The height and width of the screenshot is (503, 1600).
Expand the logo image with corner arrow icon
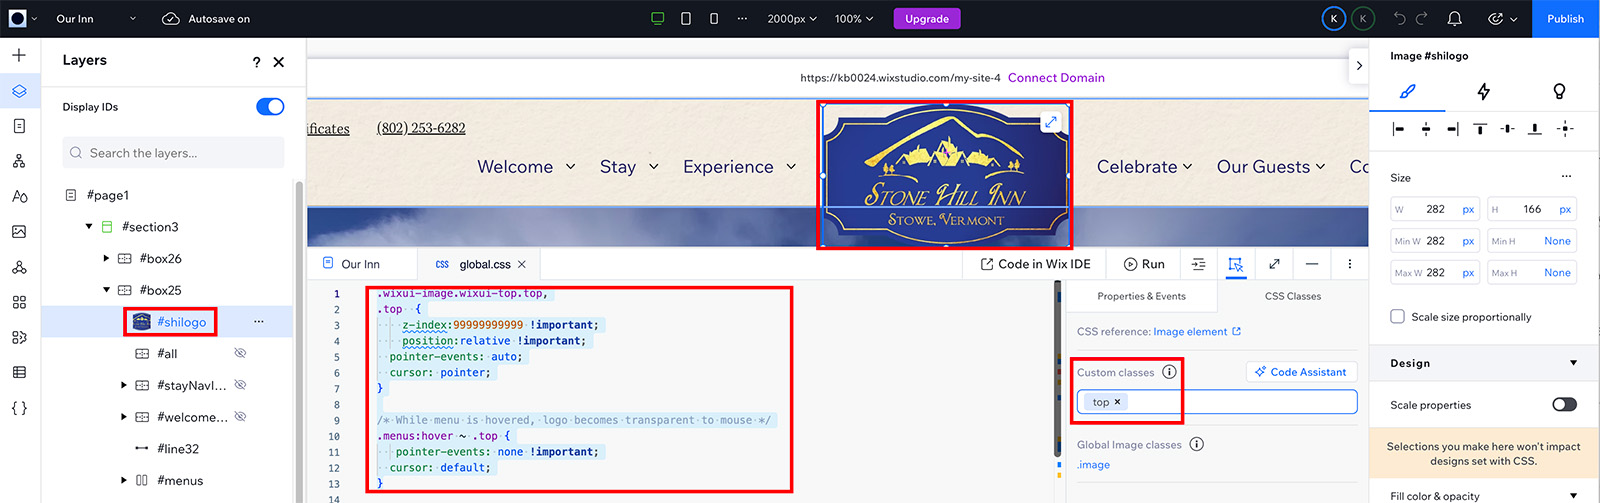pyautogui.click(x=1051, y=122)
